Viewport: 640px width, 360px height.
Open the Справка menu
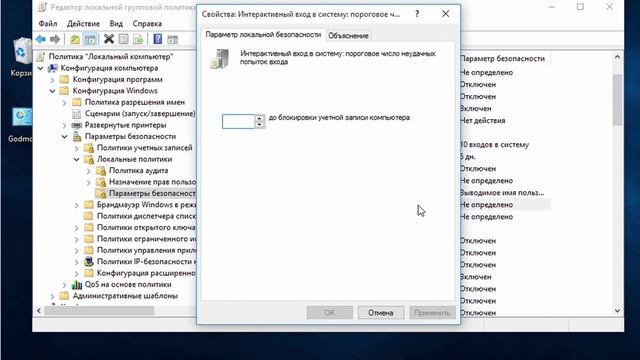coord(147,24)
